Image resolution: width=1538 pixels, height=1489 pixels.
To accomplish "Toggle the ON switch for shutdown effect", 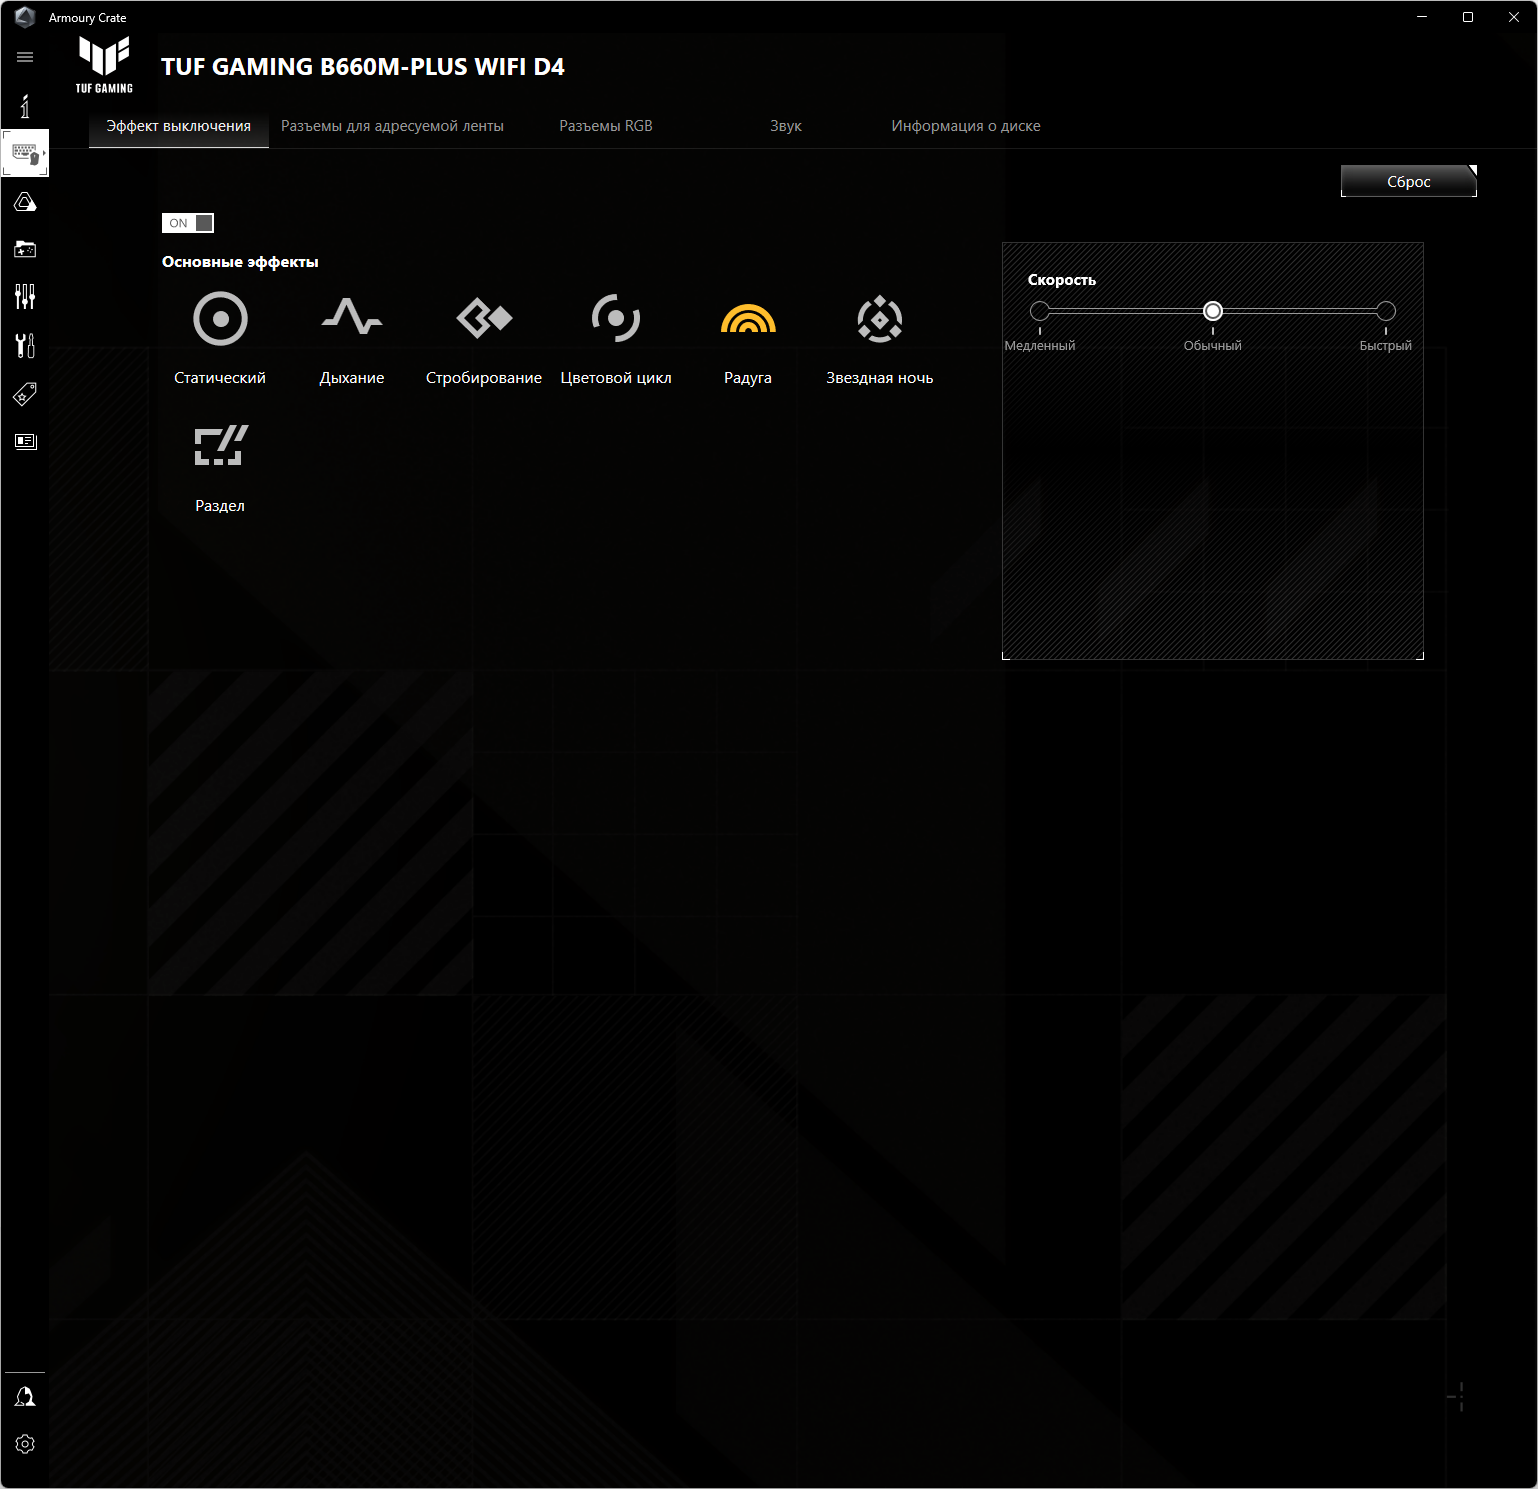I will pos(188,223).
